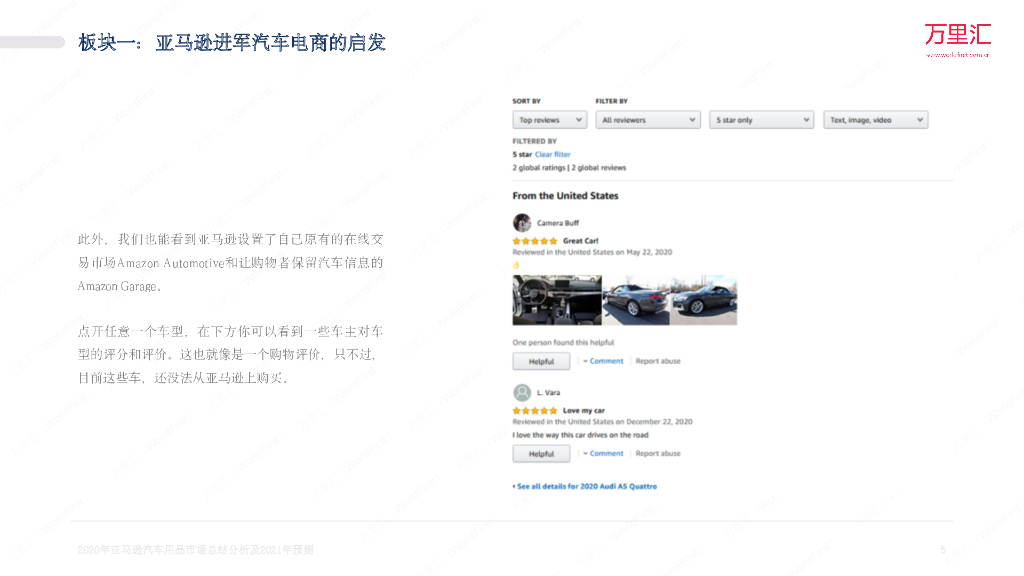Open 'See all details for 2020 Audi A5 Quattro'
Image resolution: width=1024 pixels, height=576 pixels.
586,486
